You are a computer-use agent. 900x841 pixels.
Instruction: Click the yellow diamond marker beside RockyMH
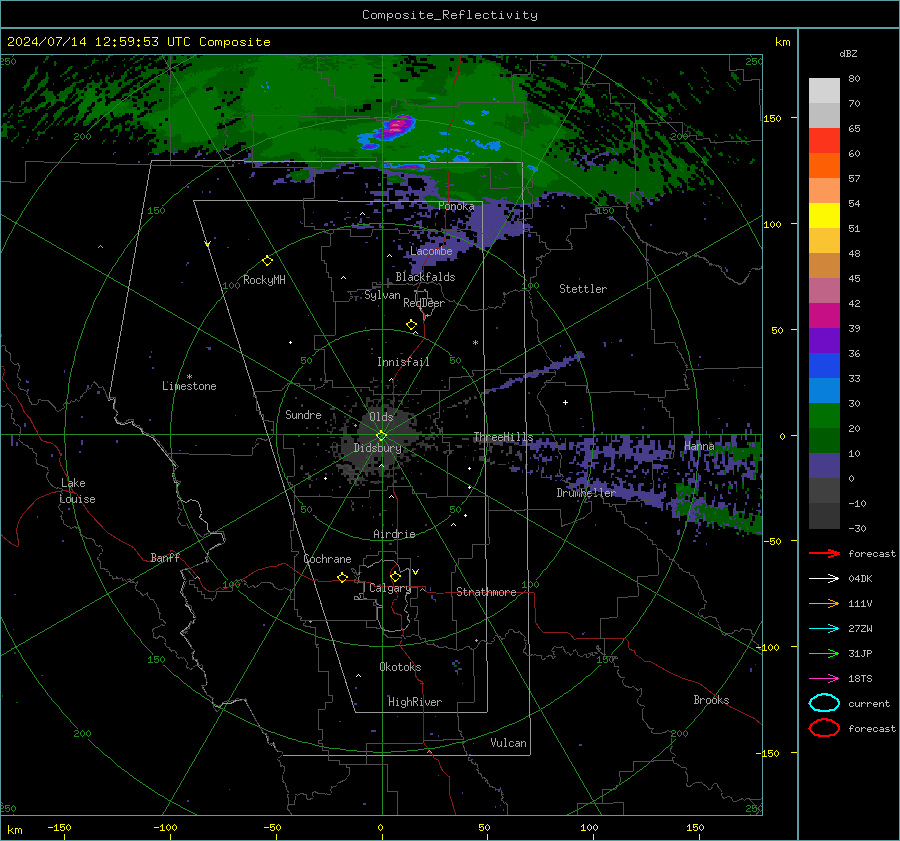[x=267, y=261]
